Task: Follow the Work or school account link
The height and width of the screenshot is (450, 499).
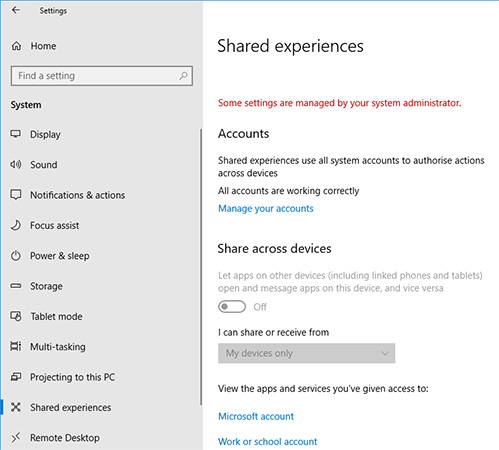Action: coord(267,442)
